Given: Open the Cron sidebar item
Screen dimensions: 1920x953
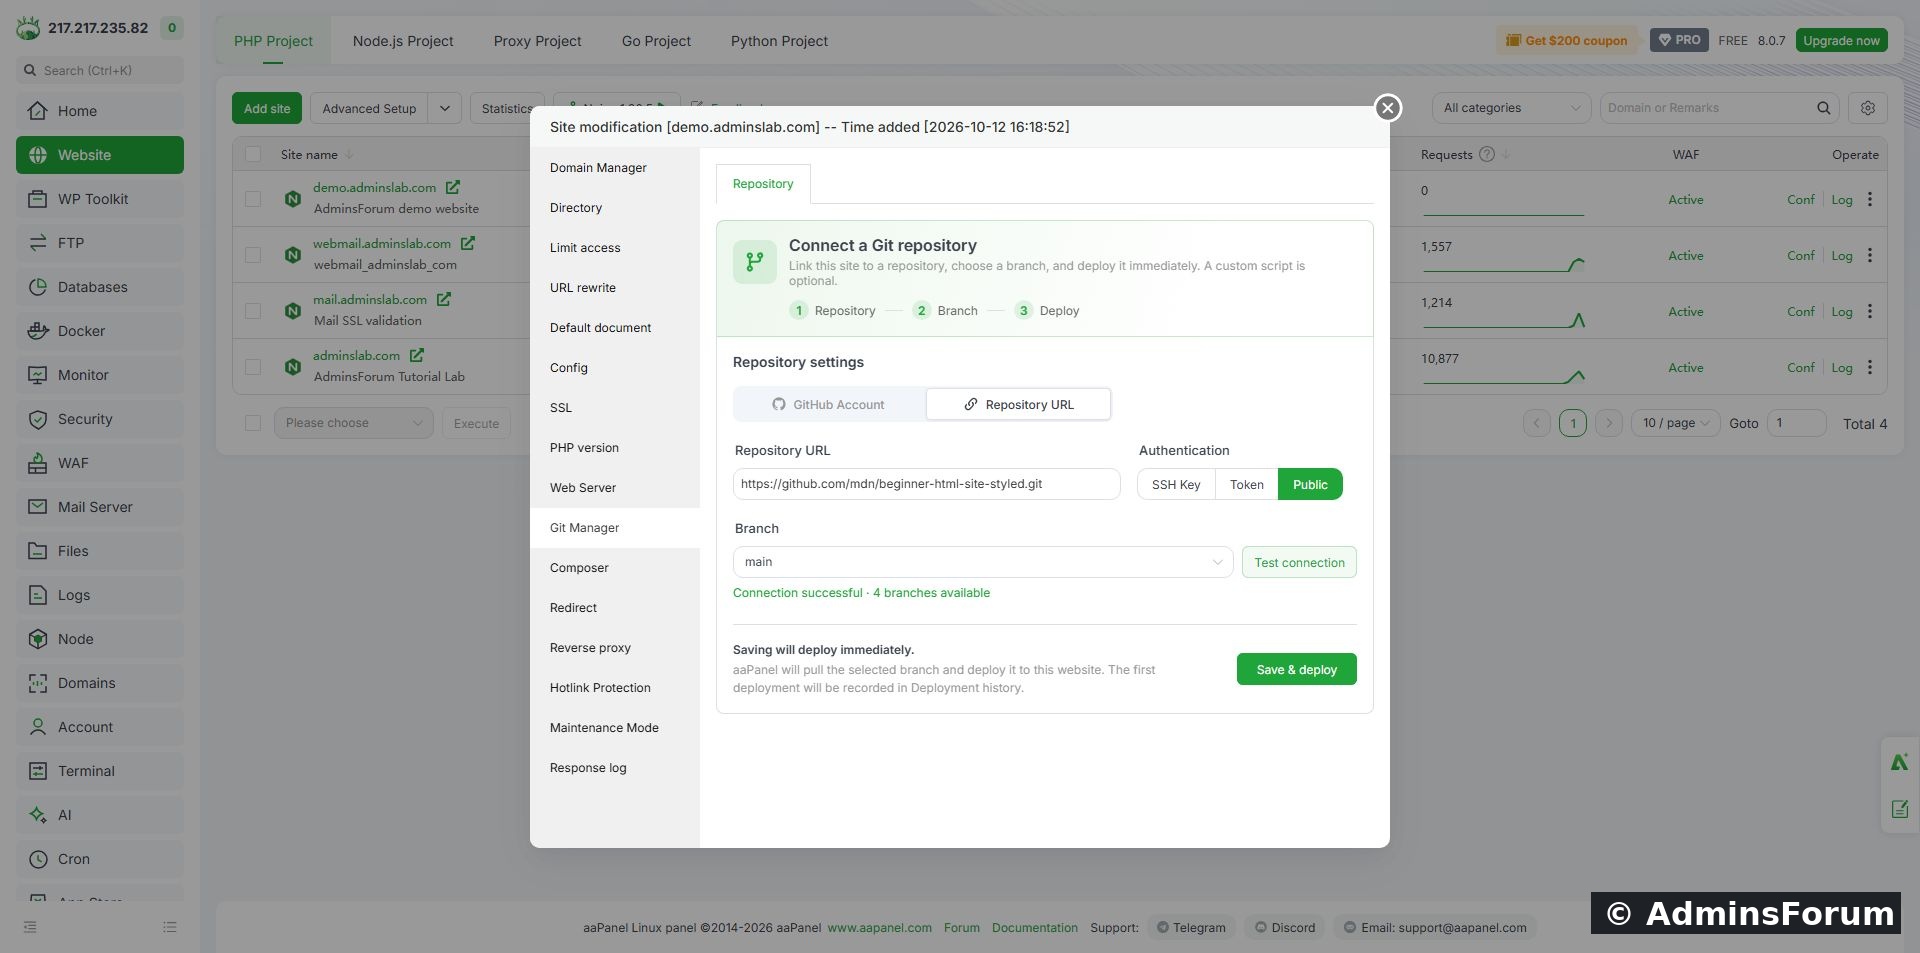Looking at the screenshot, I should click(100, 859).
